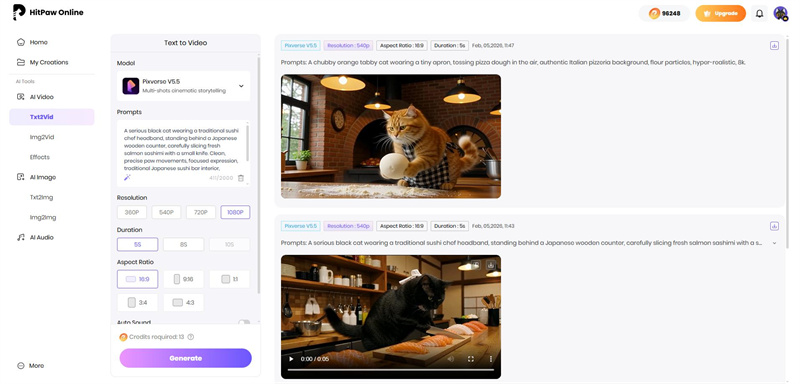This screenshot has width=800, height=384.
Task: Click the trash icon to clear prompt
Action: point(241,178)
